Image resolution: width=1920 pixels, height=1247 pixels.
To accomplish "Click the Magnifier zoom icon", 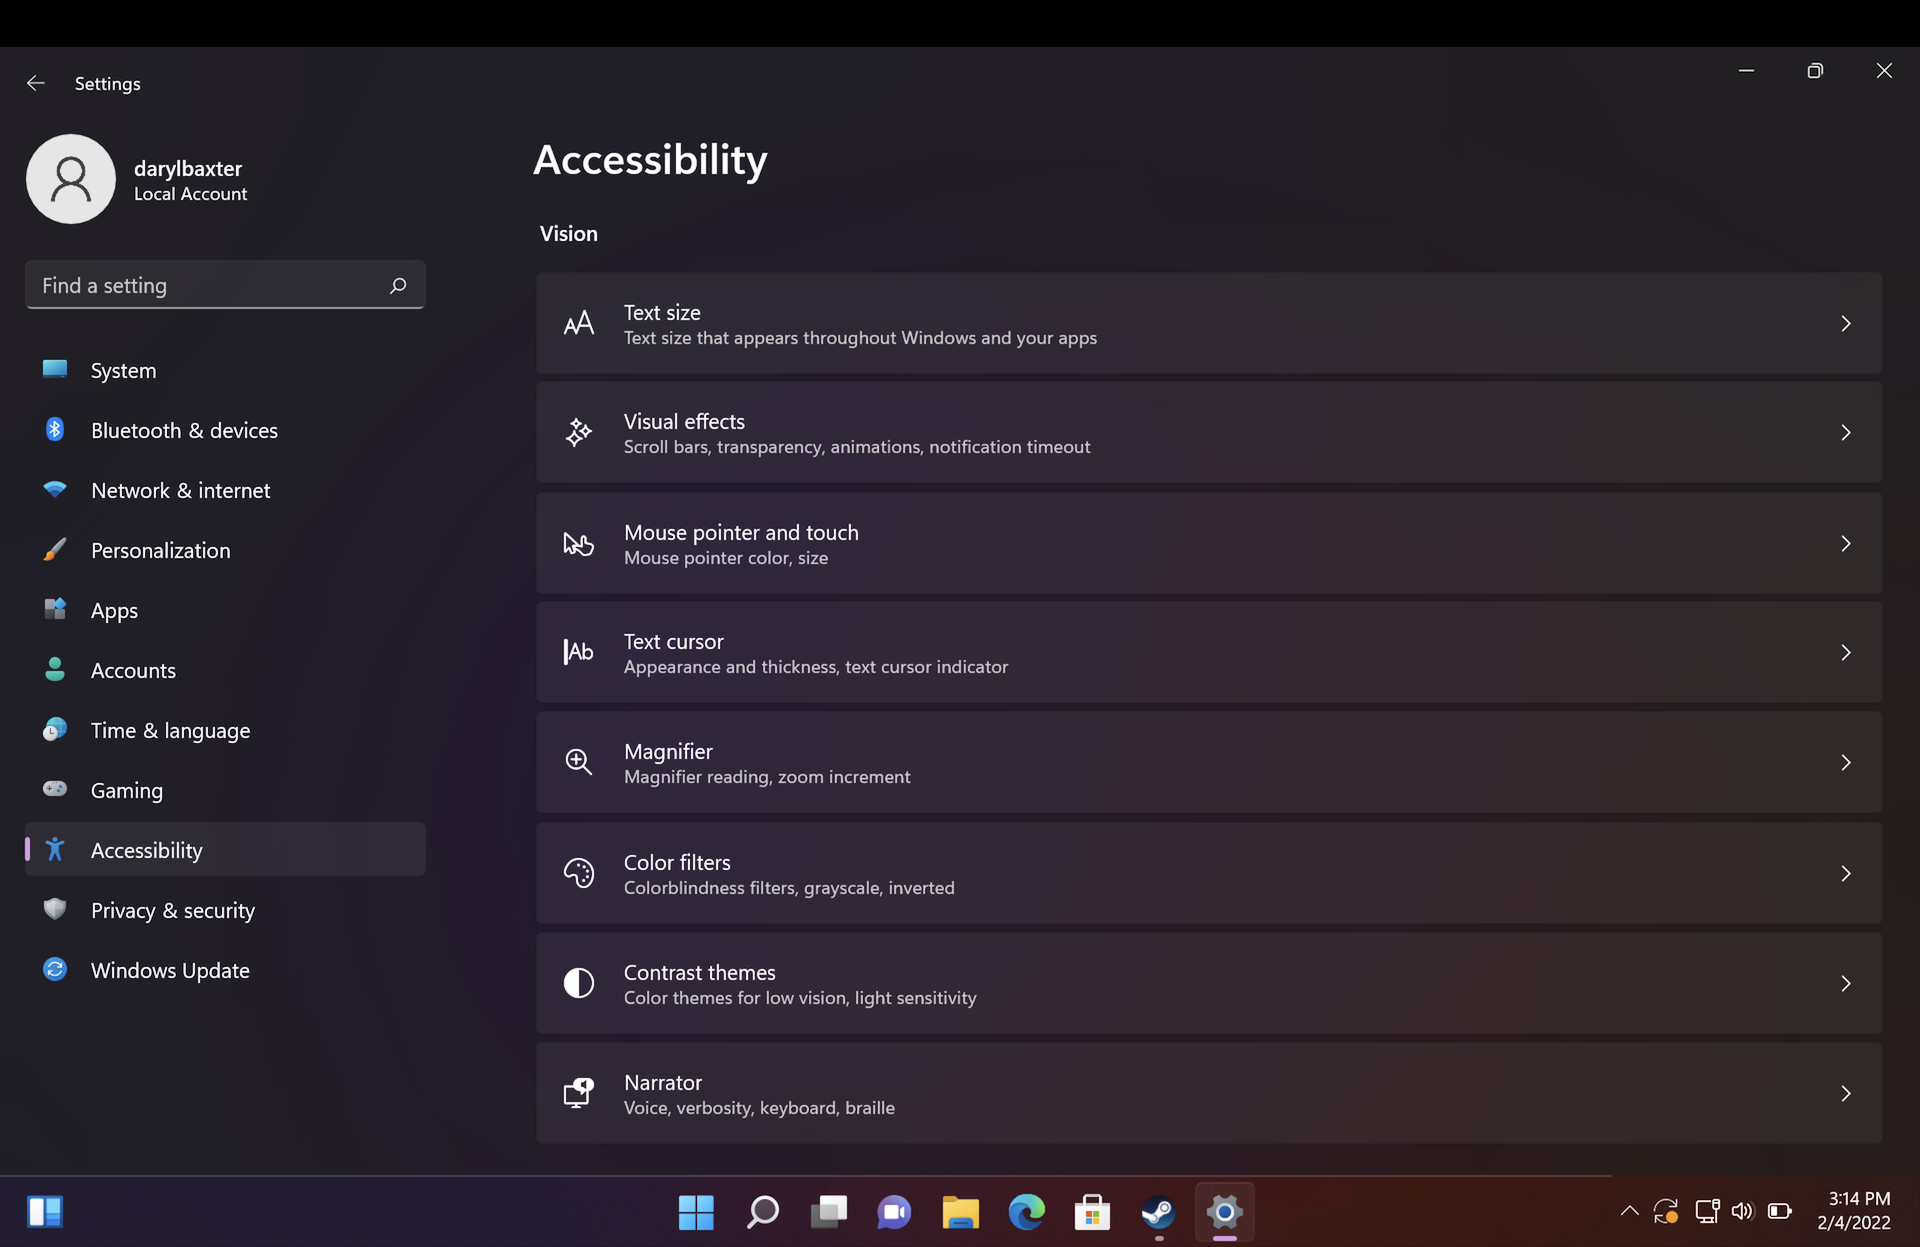I will pos(578,761).
